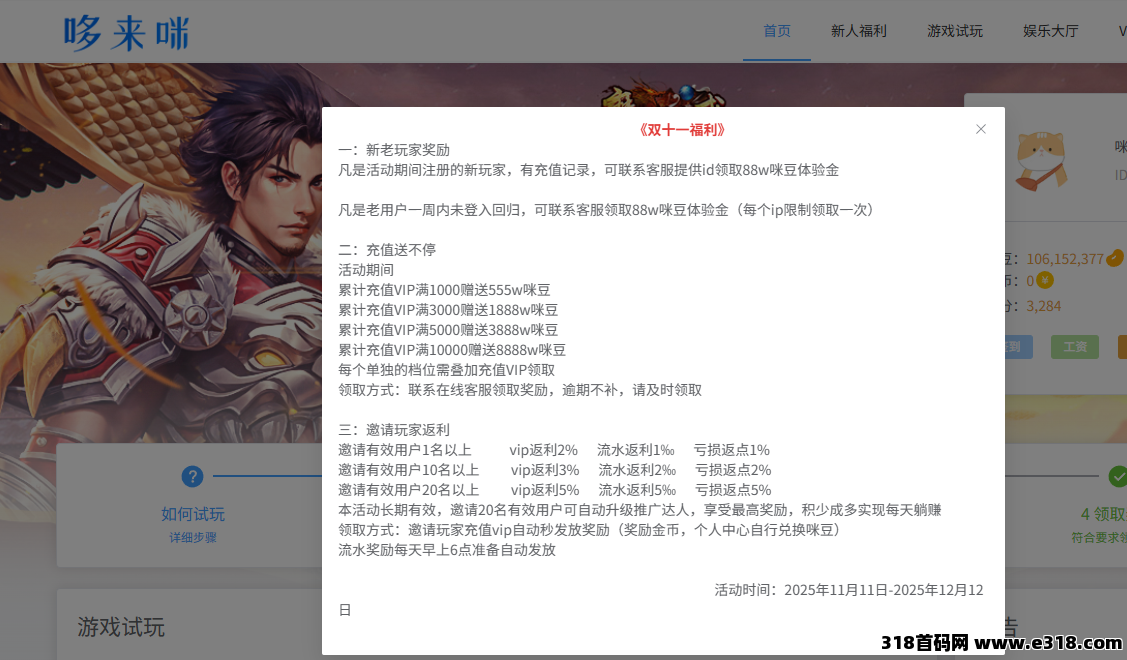Click the blue question mark step icon
This screenshot has width=1127, height=660.
pos(192,477)
